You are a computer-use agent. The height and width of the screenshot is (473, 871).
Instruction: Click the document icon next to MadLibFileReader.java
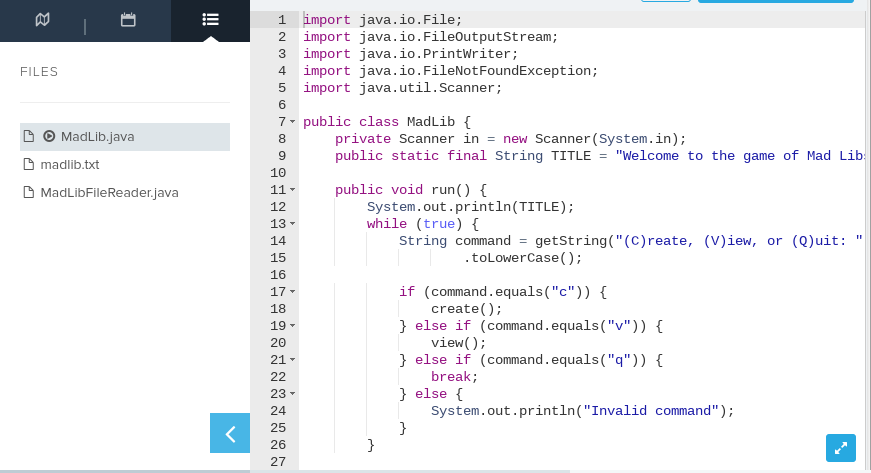(28, 192)
